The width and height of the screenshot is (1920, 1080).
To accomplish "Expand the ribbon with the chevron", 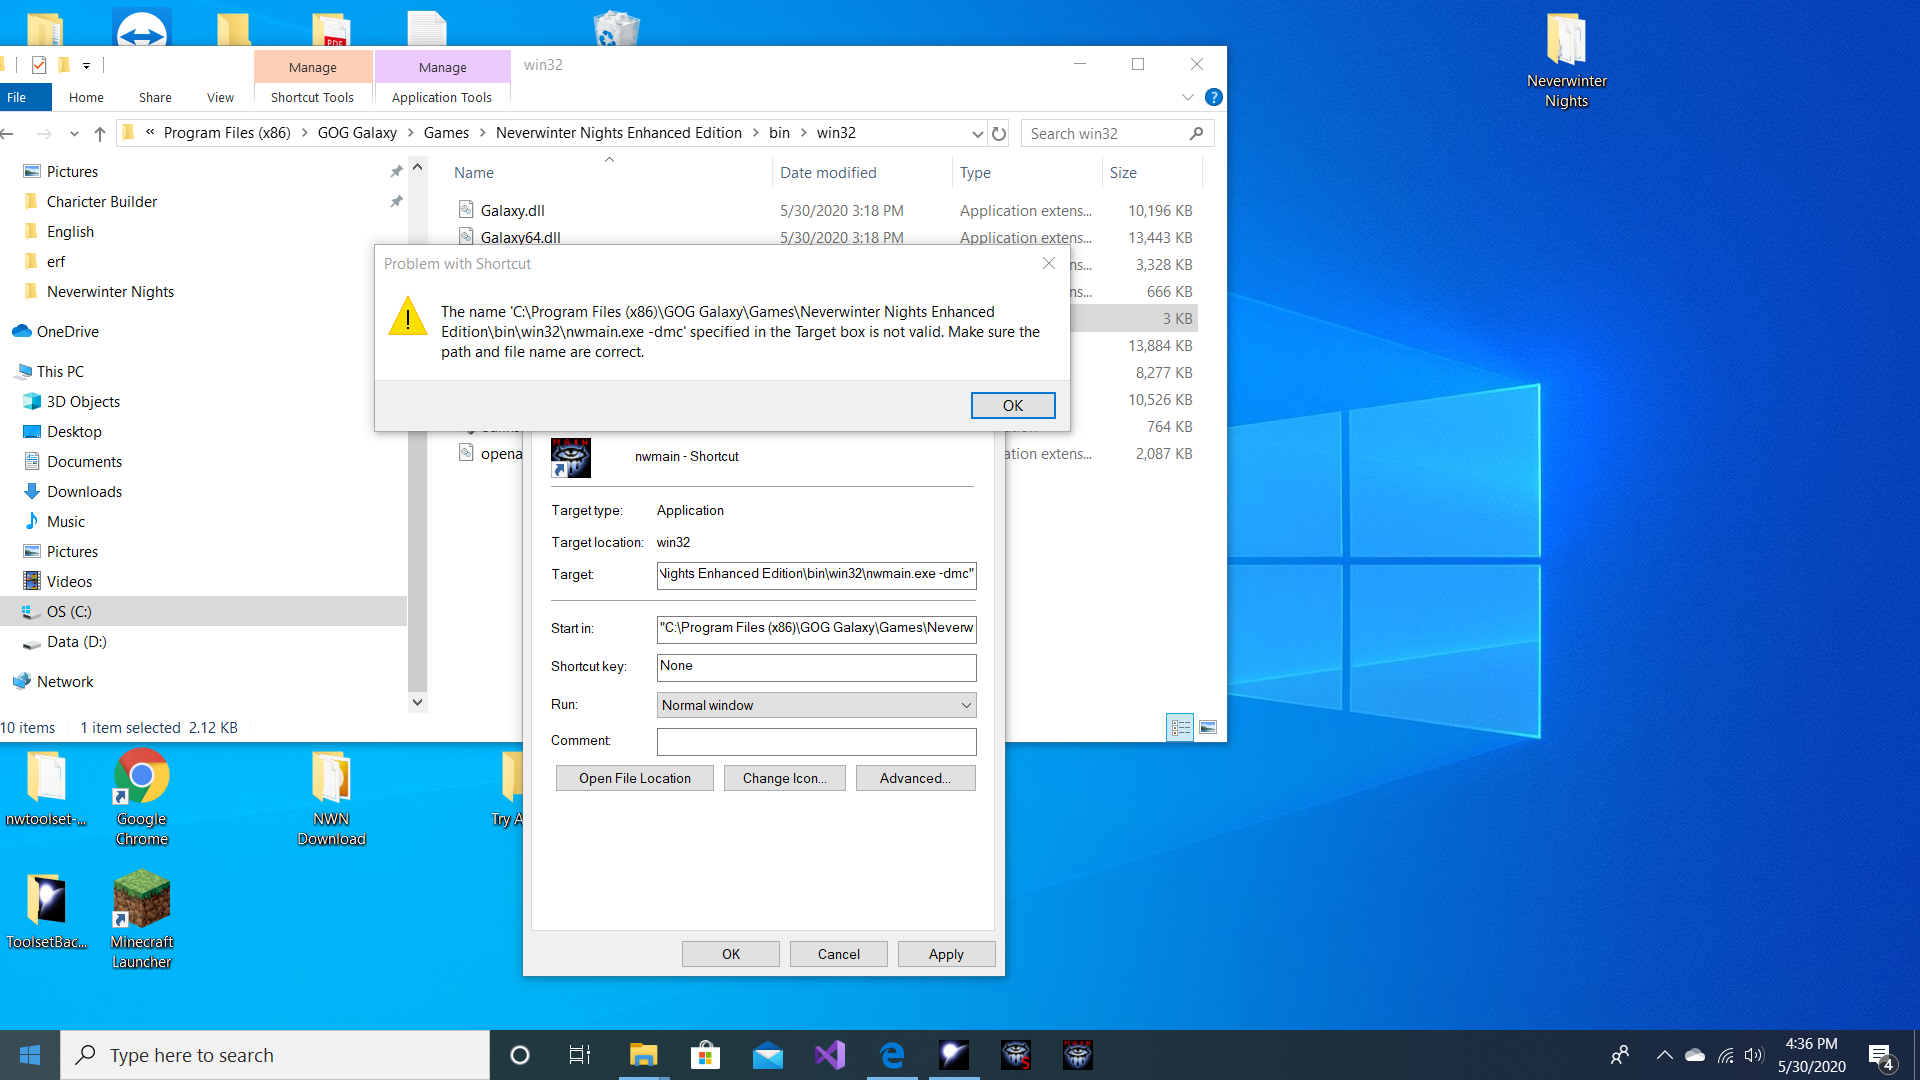I will click(x=1187, y=97).
